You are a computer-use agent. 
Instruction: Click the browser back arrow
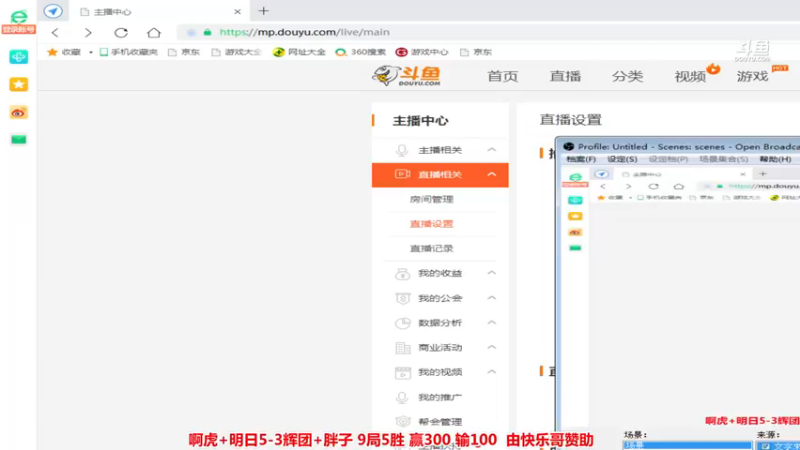tap(55, 33)
